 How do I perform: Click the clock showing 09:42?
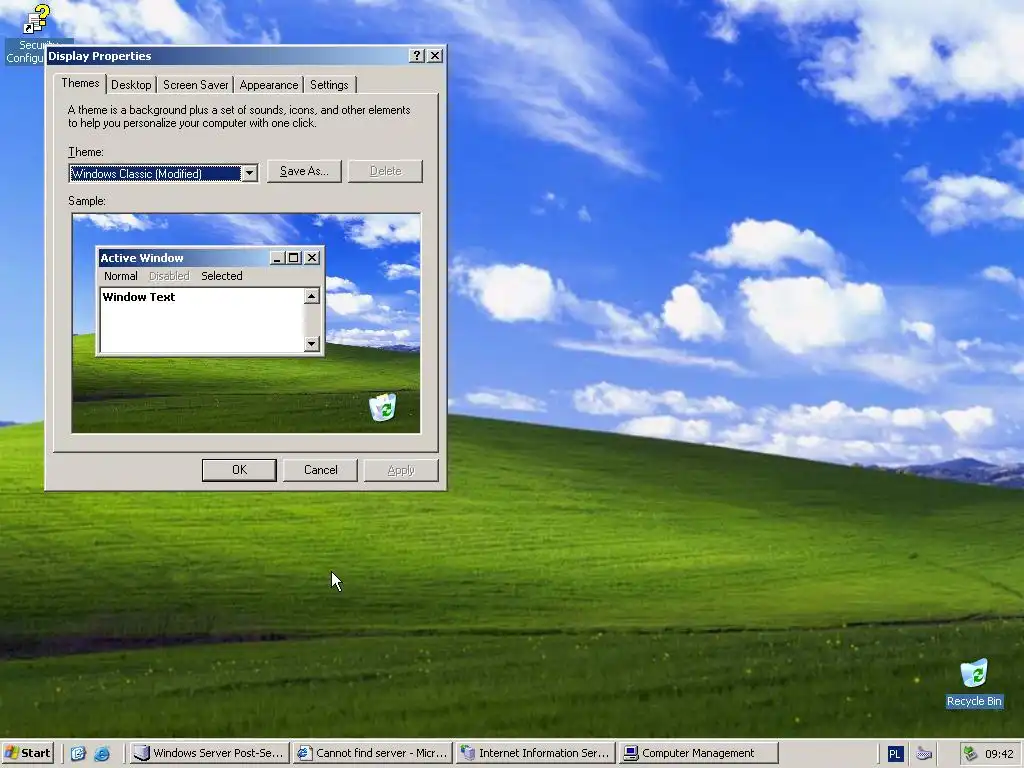pyautogui.click(x=999, y=754)
